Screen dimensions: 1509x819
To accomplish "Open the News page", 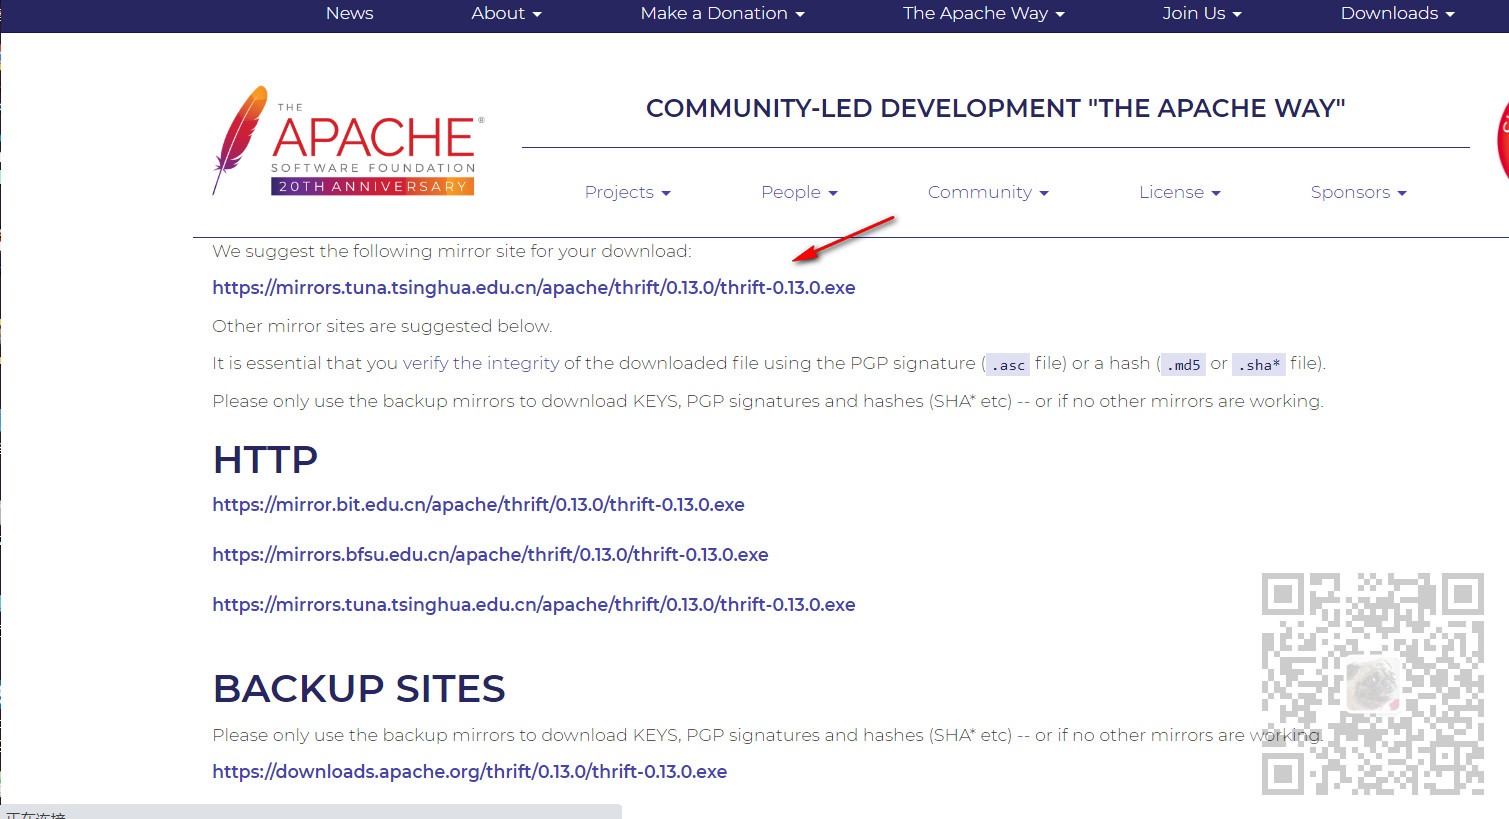I will [x=349, y=13].
